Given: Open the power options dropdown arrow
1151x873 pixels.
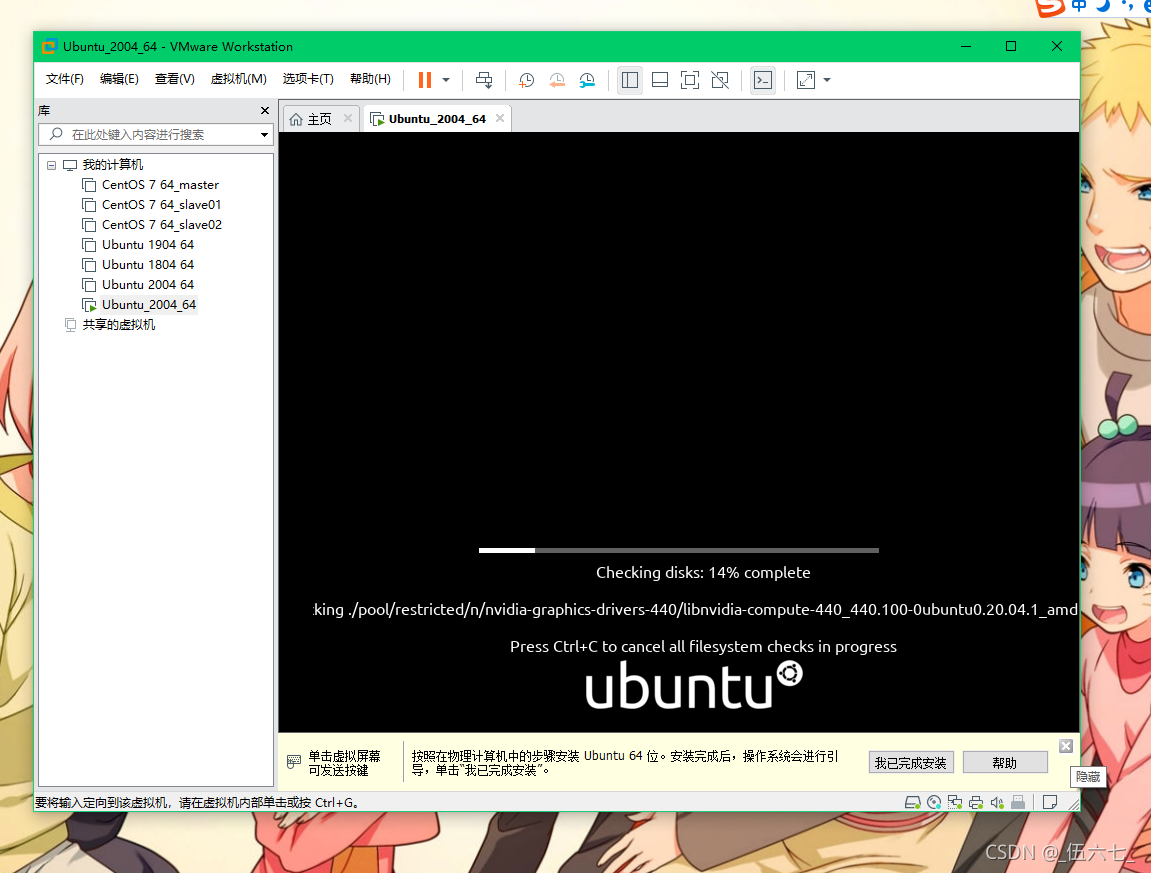Looking at the screenshot, I should [x=446, y=80].
